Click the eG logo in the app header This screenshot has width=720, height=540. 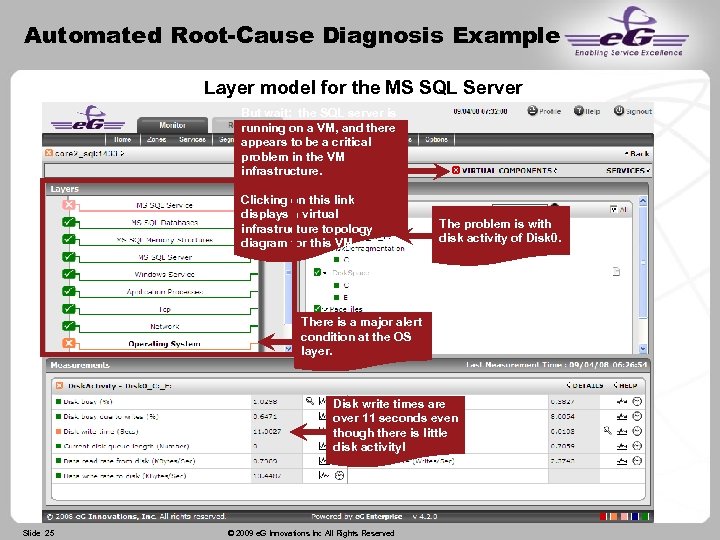[88, 118]
